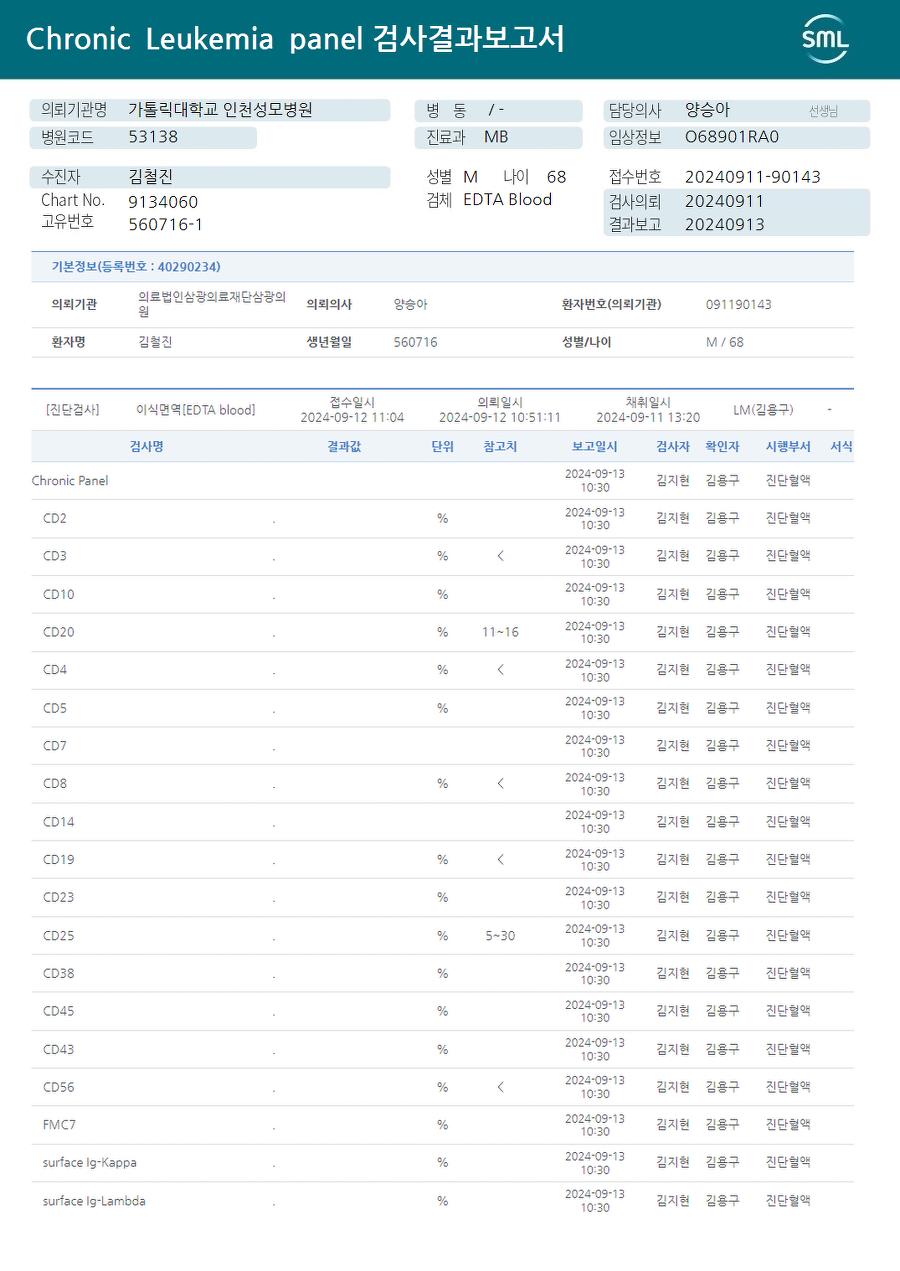900x1271 pixels.
Task: Select the 의뢰기관 value '의료법인삼광의료재단삼광의원'
Action: click(x=212, y=304)
